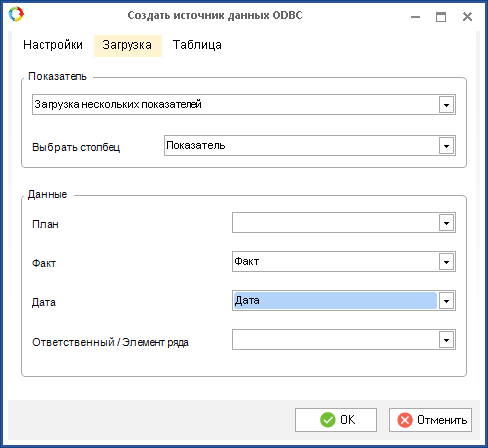Maximize the ODBC data source dialog
This screenshot has width=488, height=448.
click(x=441, y=17)
